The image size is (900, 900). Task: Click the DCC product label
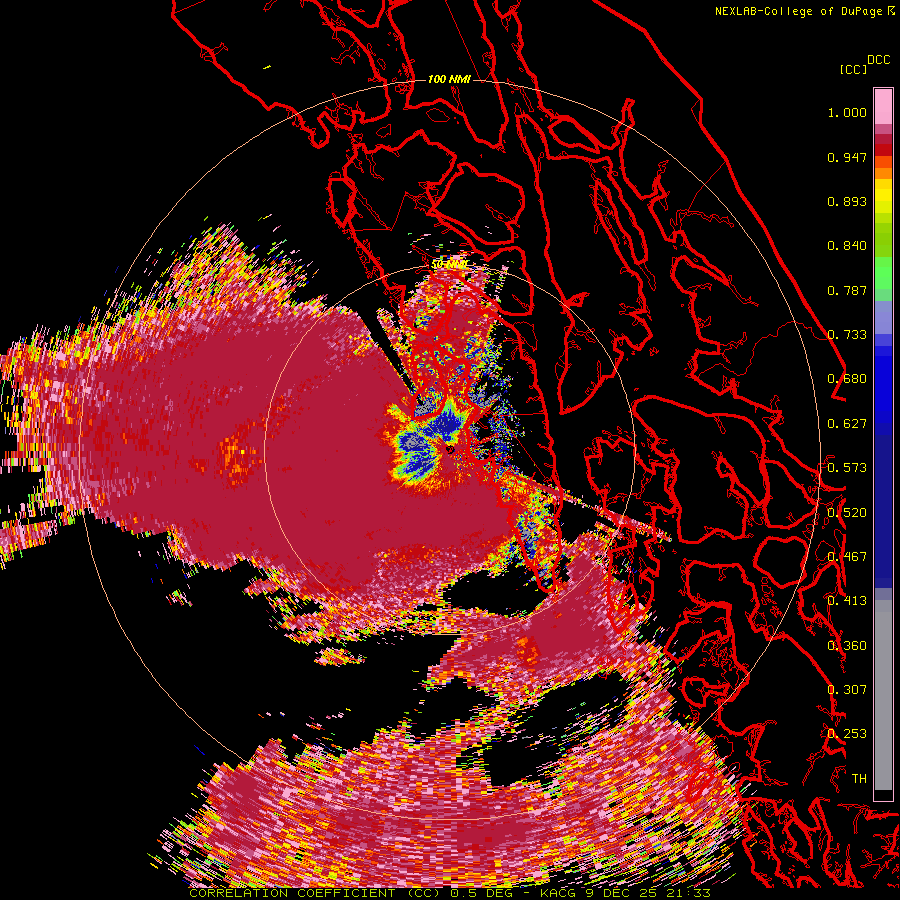pyautogui.click(x=879, y=60)
